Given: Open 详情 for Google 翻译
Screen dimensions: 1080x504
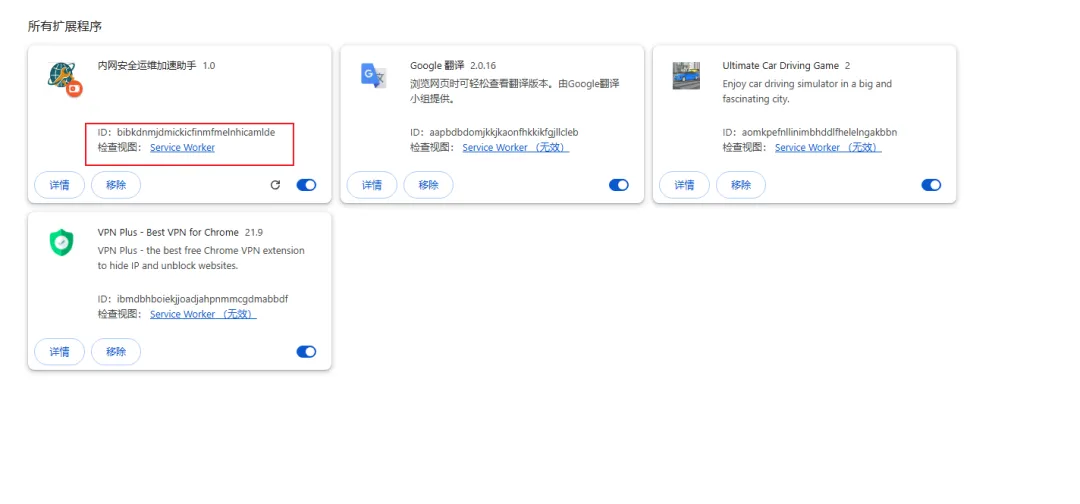Looking at the screenshot, I should pyautogui.click(x=372, y=185).
